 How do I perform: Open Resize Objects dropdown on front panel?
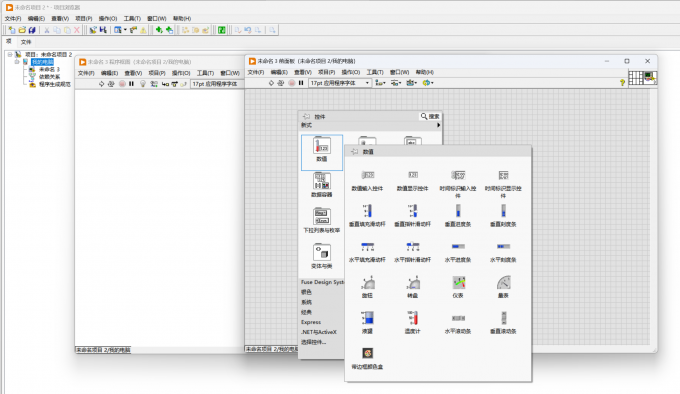pyautogui.click(x=411, y=83)
